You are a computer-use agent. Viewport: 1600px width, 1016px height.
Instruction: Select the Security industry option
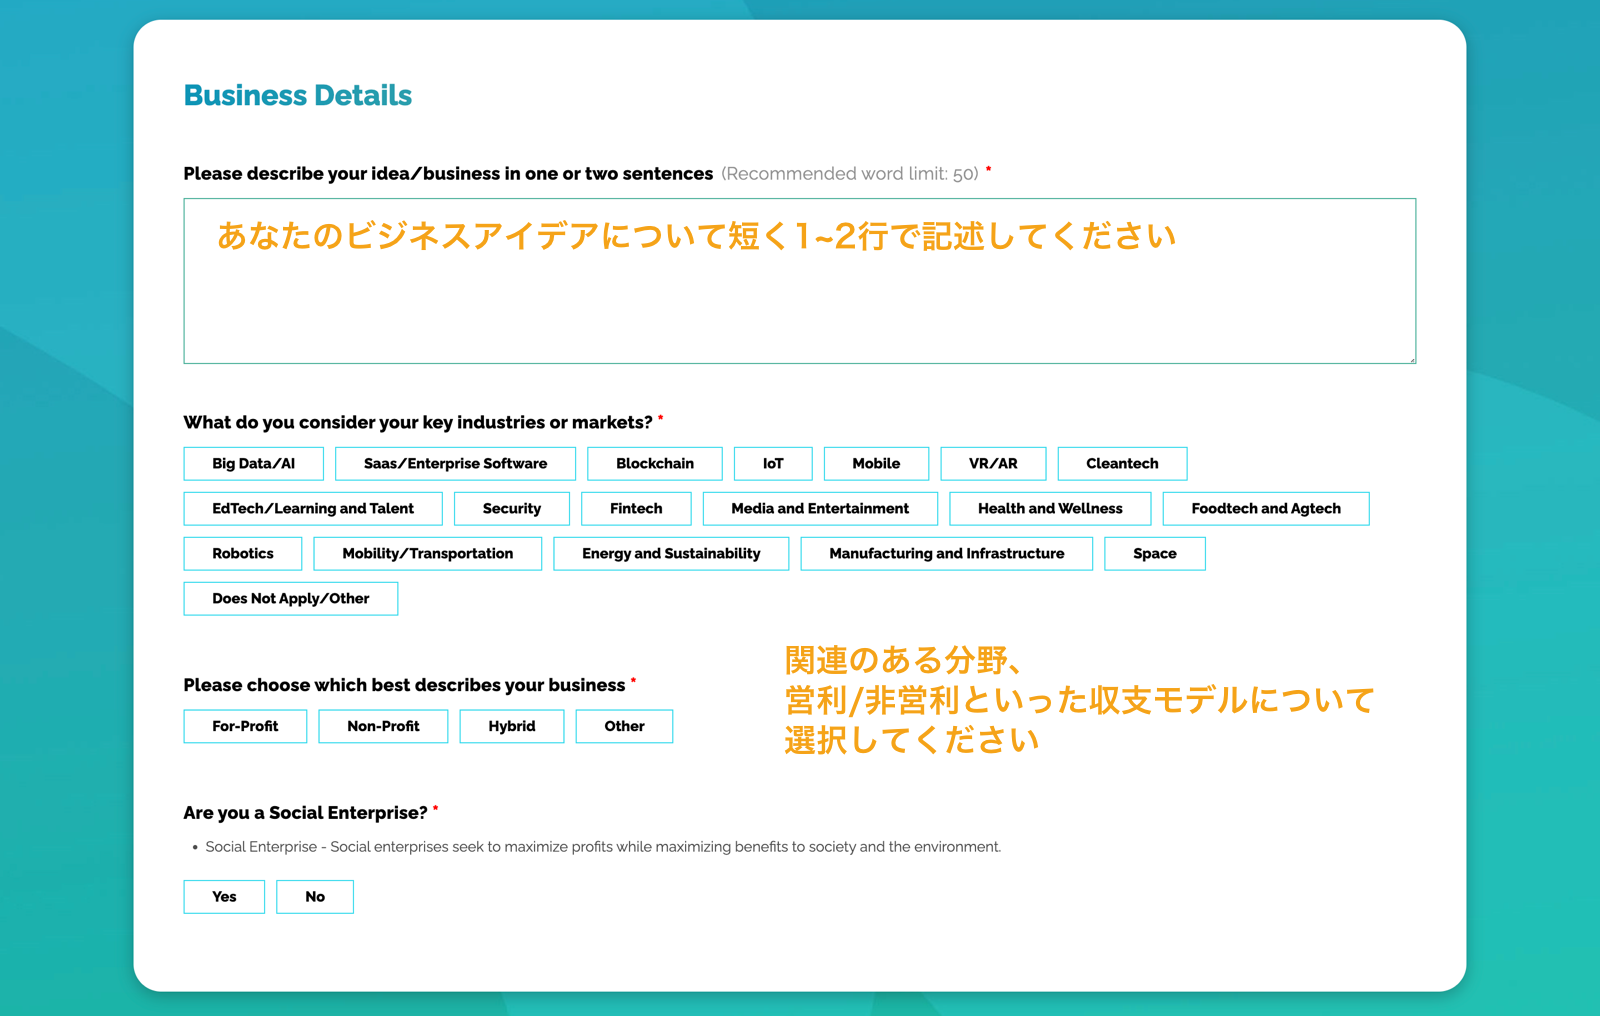pyautogui.click(x=512, y=509)
